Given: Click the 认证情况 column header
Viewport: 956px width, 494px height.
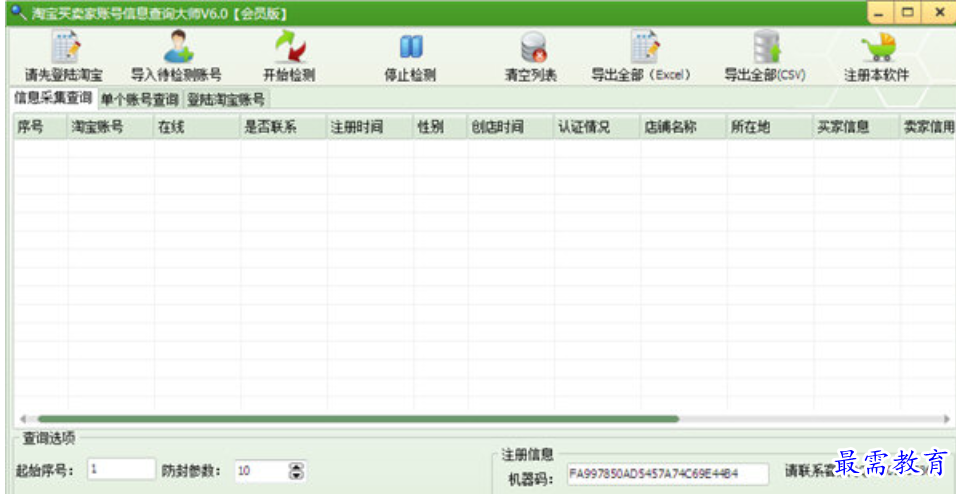Looking at the screenshot, I should point(597,127).
